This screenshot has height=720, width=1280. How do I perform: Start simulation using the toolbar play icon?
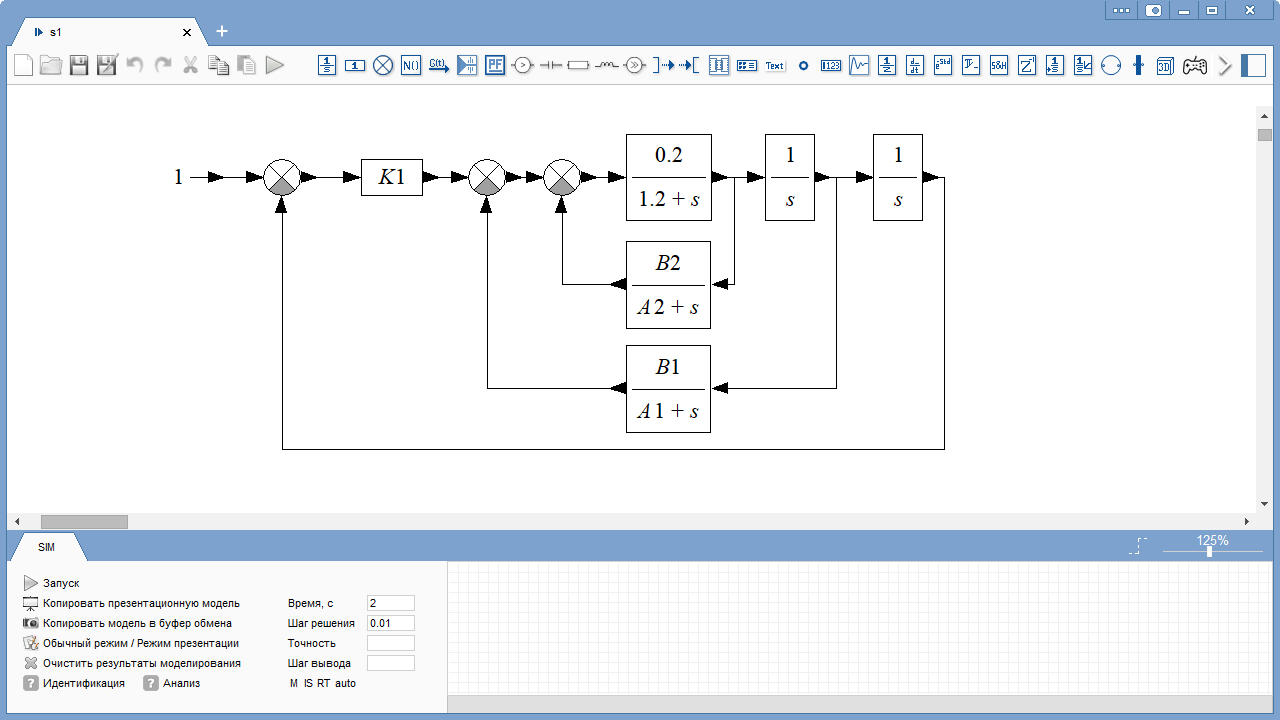coord(275,66)
